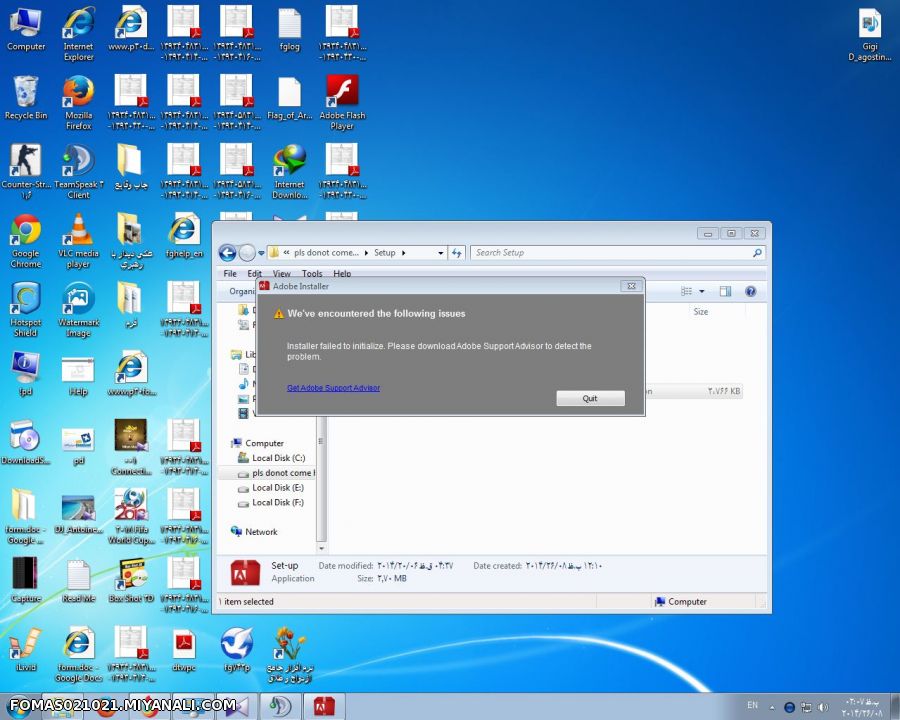This screenshot has height=720, width=900.
Task: Open Internet Explorer desktop shortcut
Action: 79,33
